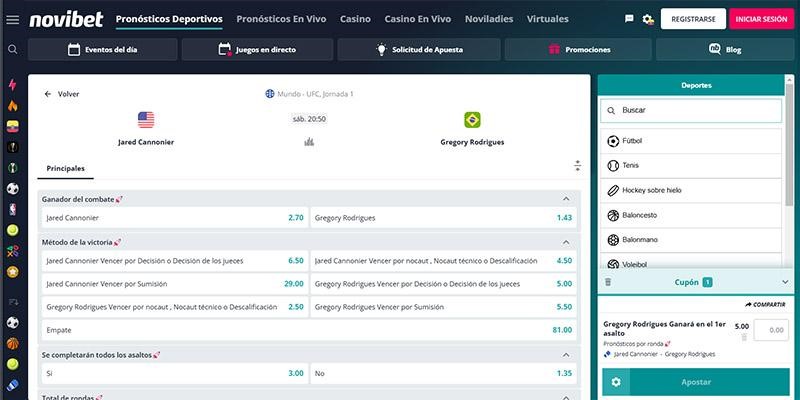This screenshot has width=800, height=400.
Task: Bet on Jared Cannonier at 2.70
Action: coord(174,218)
